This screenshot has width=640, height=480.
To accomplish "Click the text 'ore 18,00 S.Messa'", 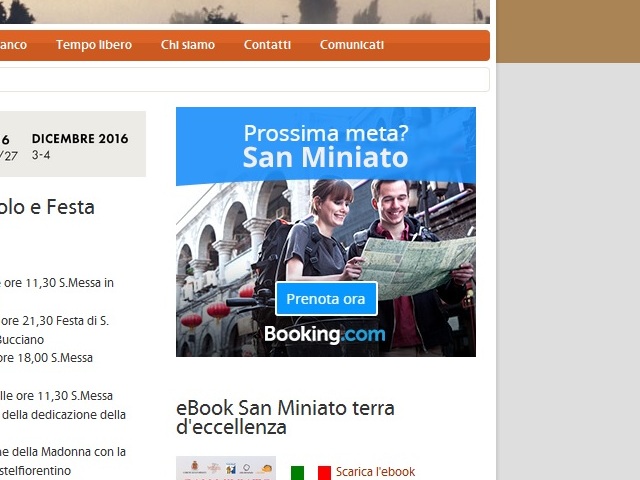I will pyautogui.click(x=46, y=358).
